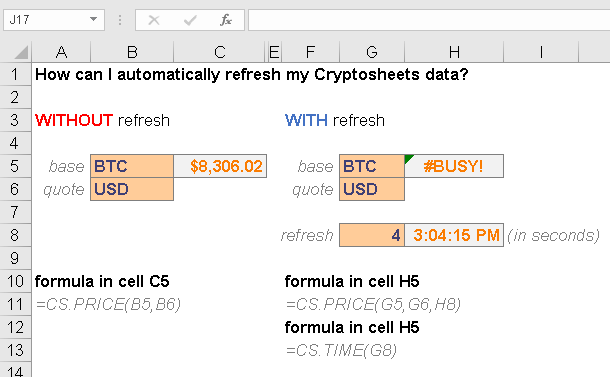Select row 4 header
610x377 pixels.
point(15,143)
